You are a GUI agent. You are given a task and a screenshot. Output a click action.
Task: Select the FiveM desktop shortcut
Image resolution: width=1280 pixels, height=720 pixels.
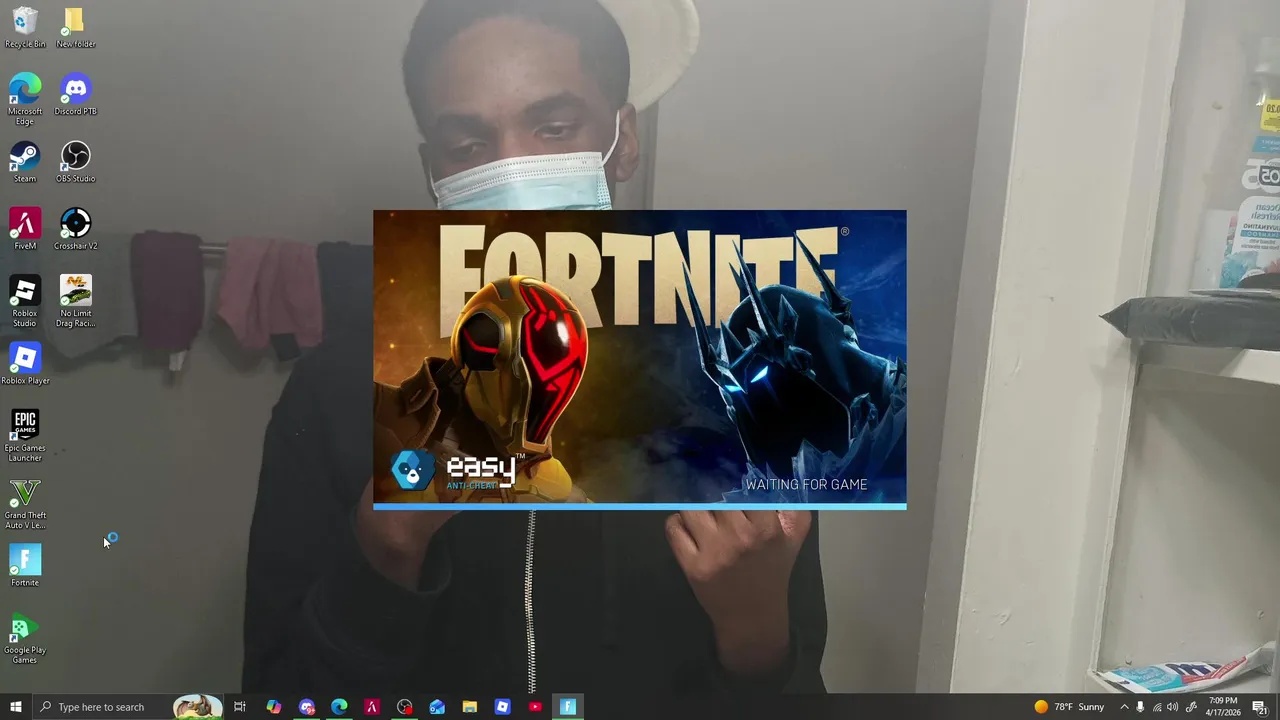tap(25, 229)
